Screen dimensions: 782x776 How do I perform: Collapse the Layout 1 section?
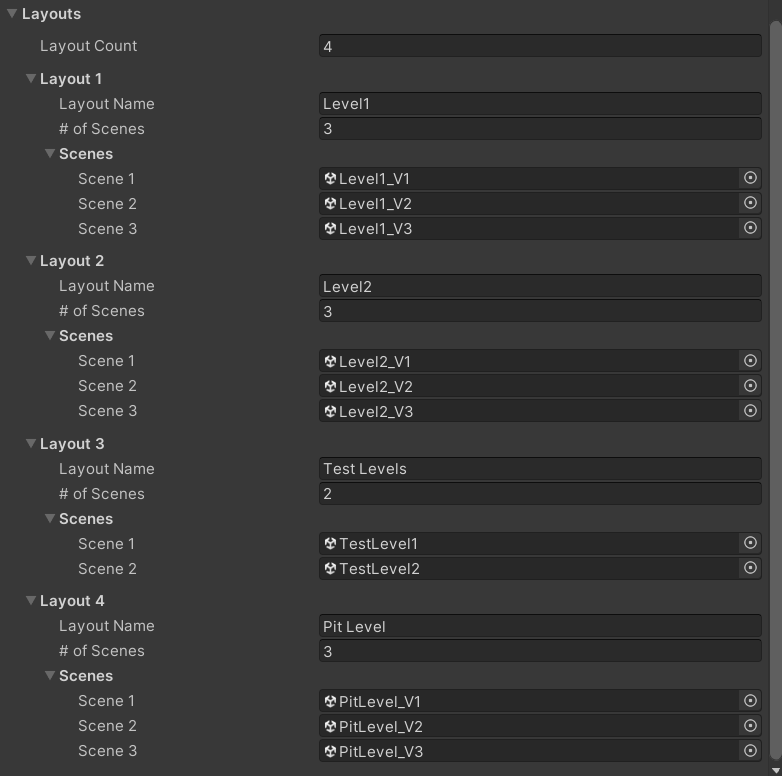pyautogui.click(x=31, y=78)
